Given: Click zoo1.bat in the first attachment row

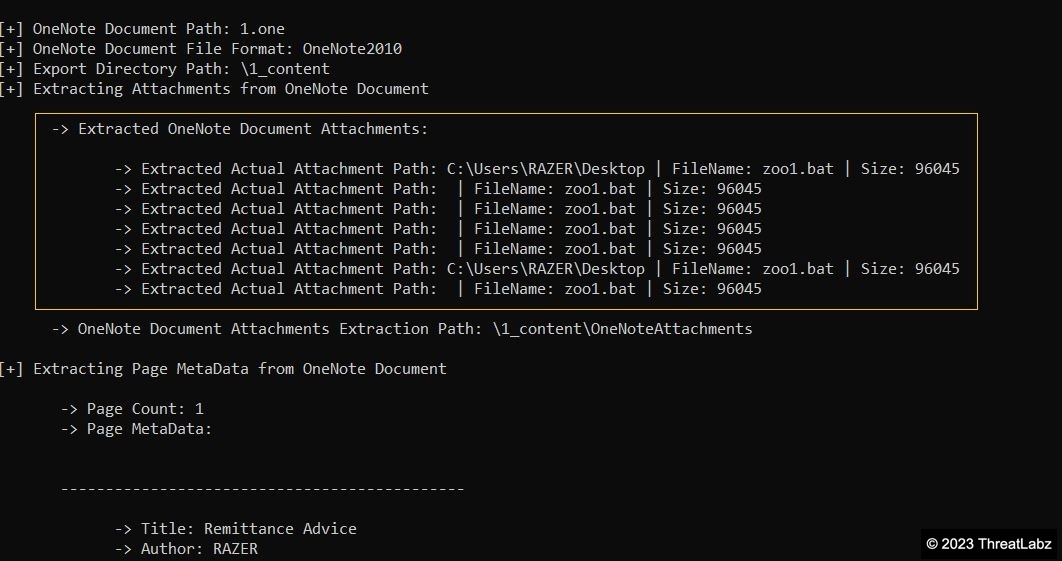Looking at the screenshot, I should point(797,169).
